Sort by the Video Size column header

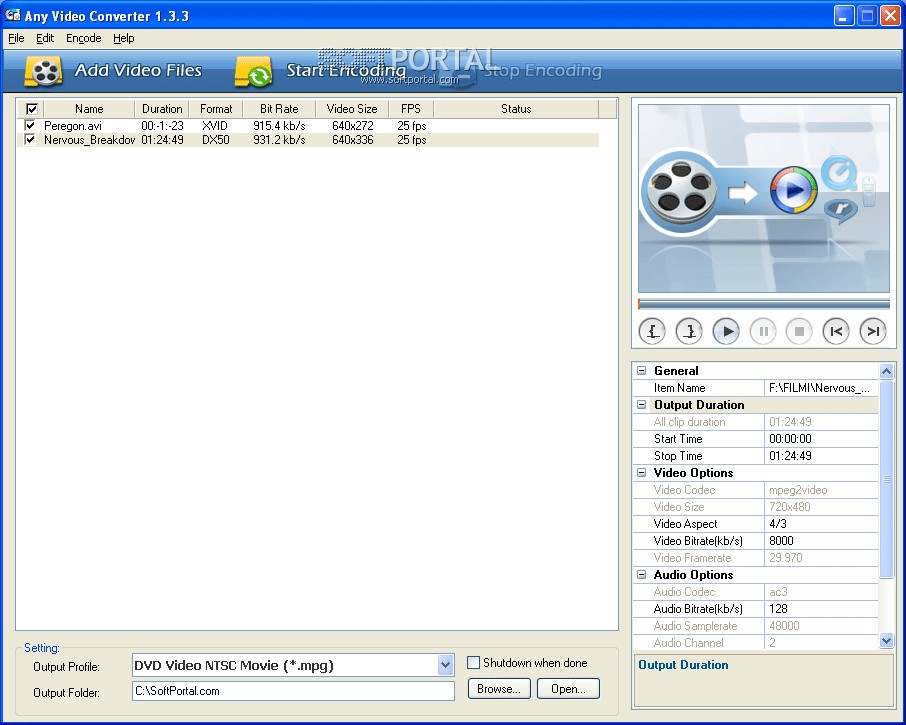coord(352,109)
